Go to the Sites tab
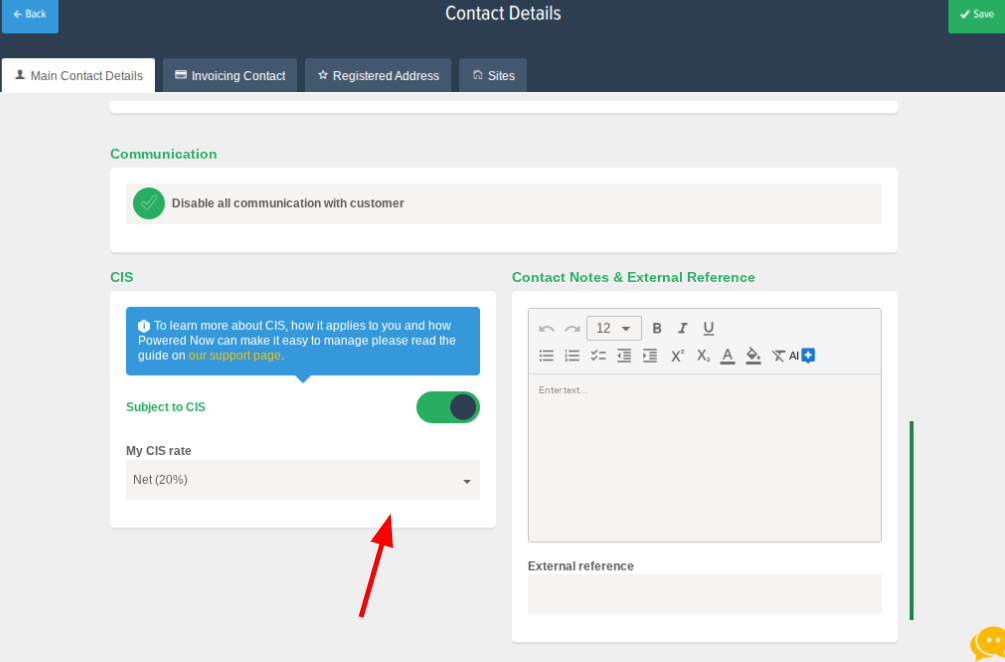 (x=493, y=76)
